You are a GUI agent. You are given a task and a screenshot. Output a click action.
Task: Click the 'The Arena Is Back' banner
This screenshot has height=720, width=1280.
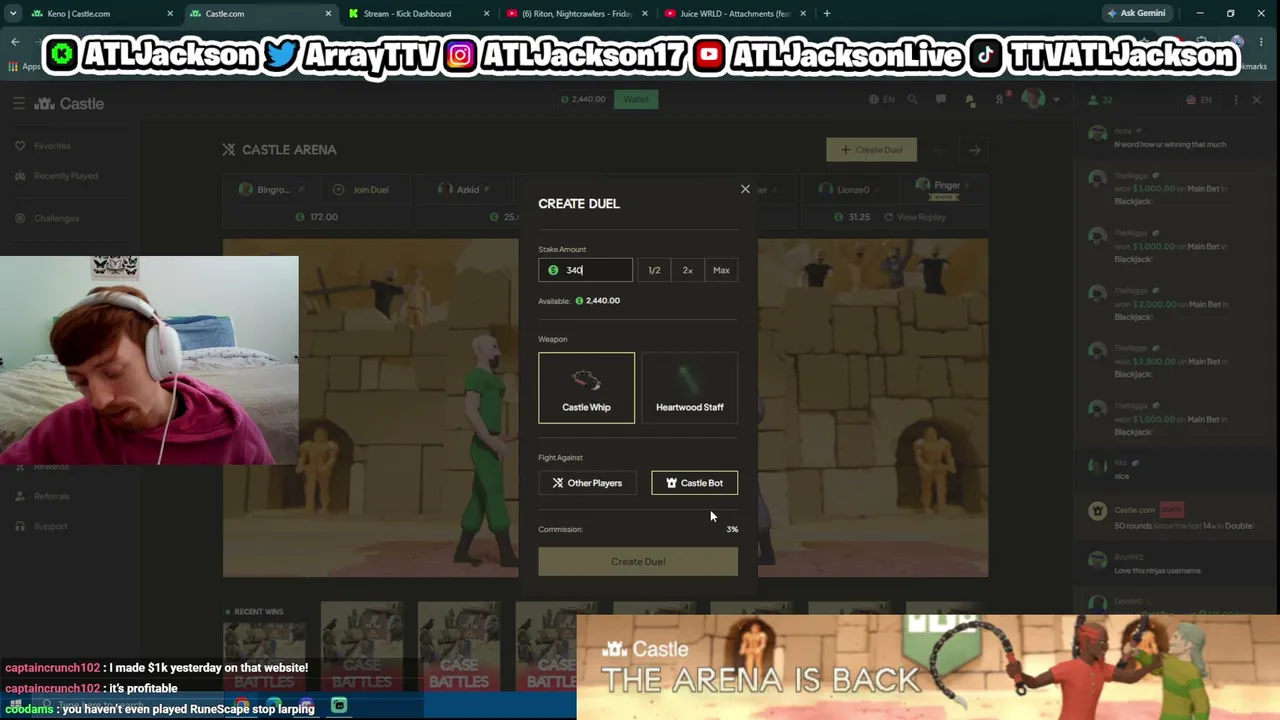[x=928, y=667]
